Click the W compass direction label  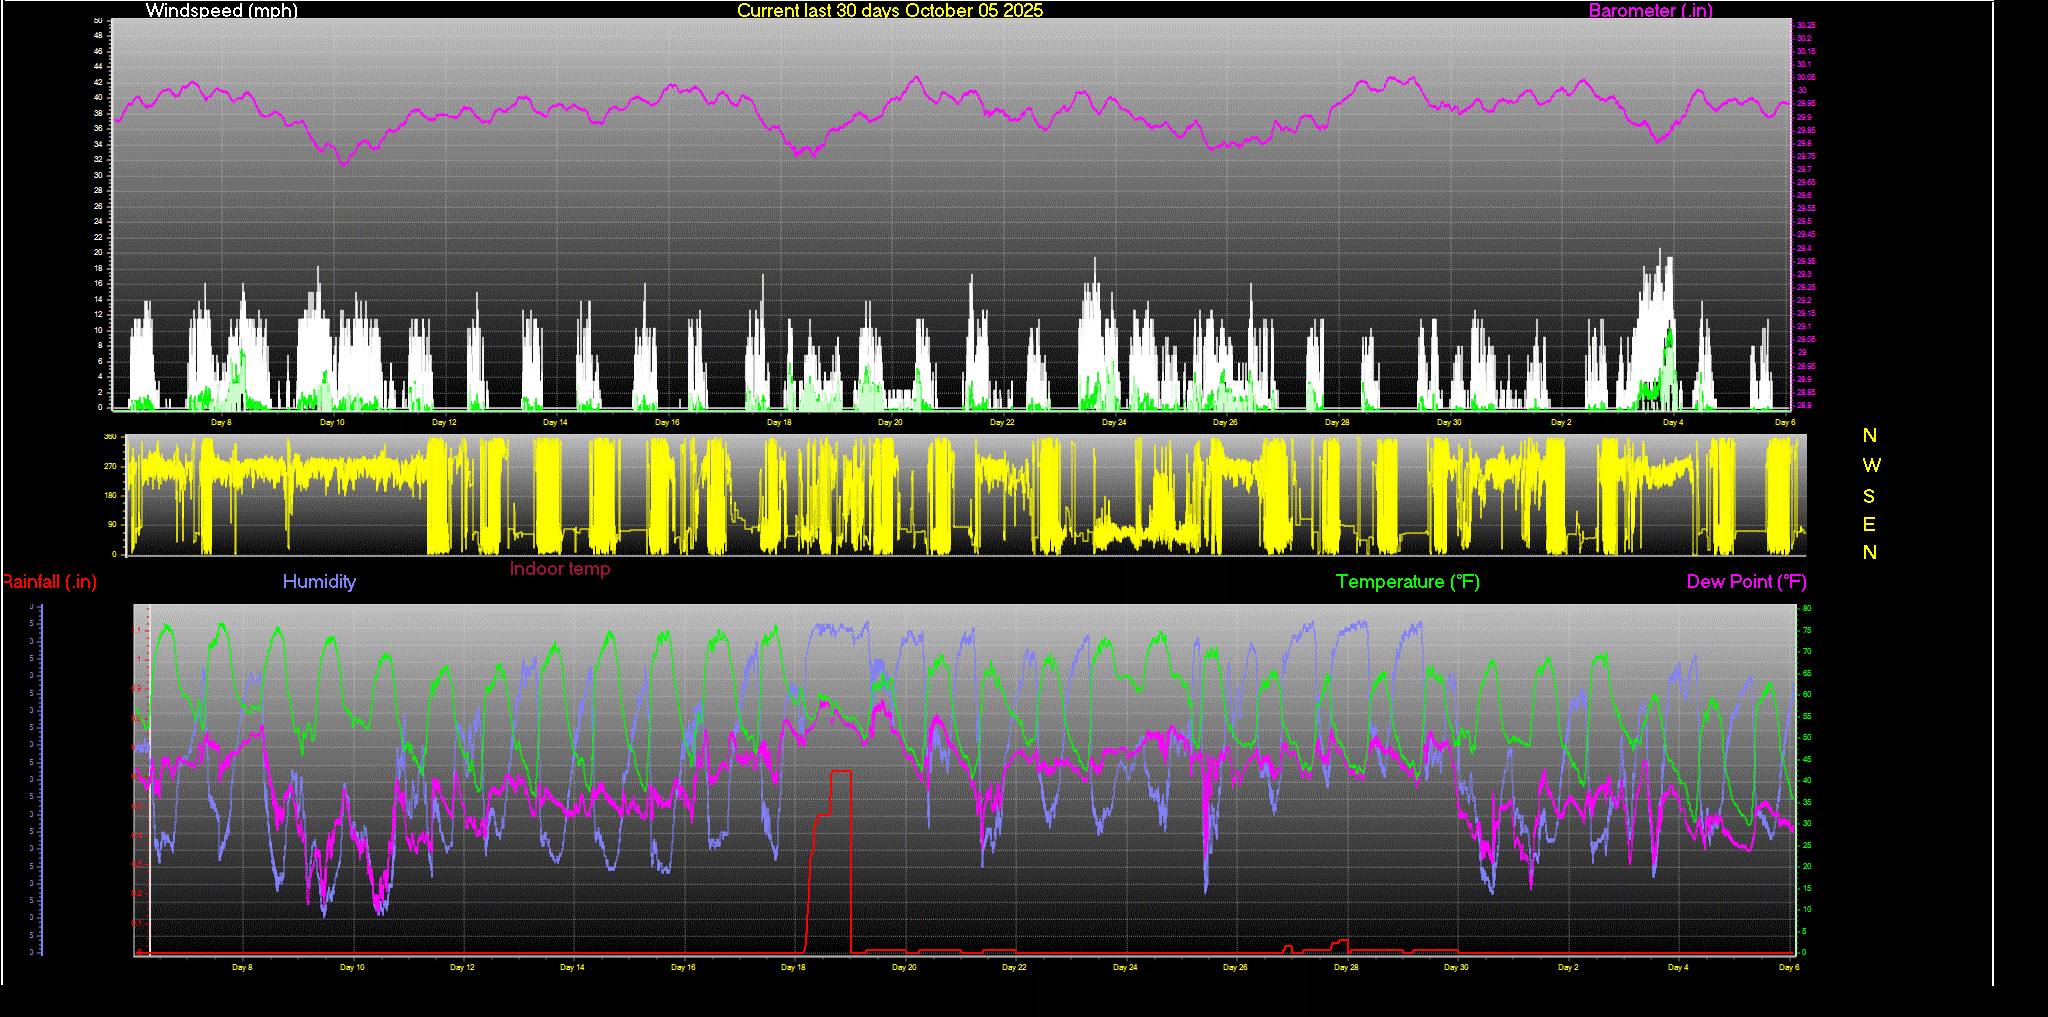coord(1871,466)
